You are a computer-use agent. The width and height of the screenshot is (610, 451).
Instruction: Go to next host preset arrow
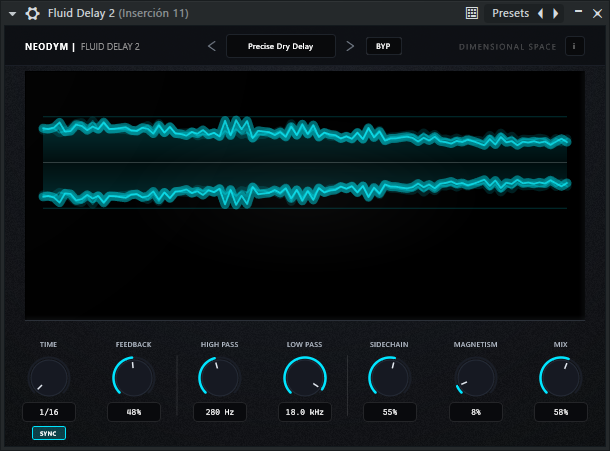556,14
